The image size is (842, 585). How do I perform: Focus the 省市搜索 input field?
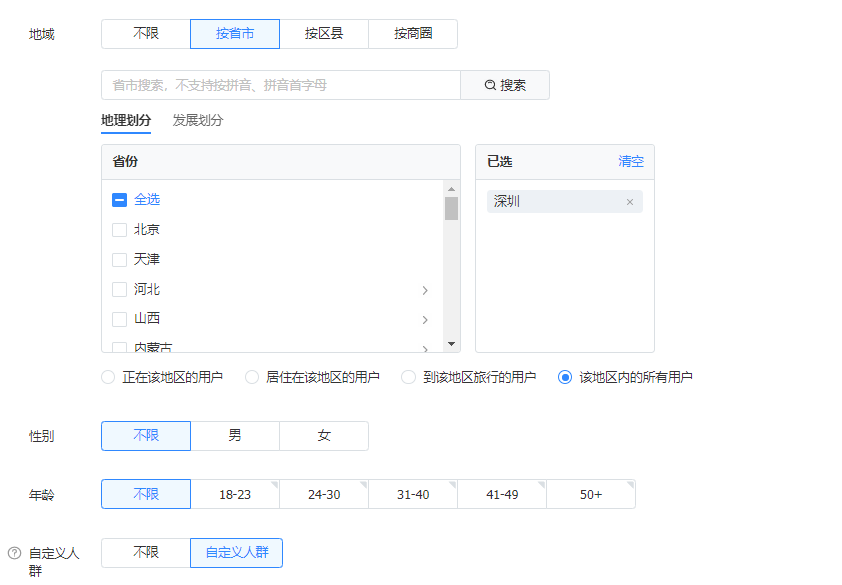click(280, 85)
